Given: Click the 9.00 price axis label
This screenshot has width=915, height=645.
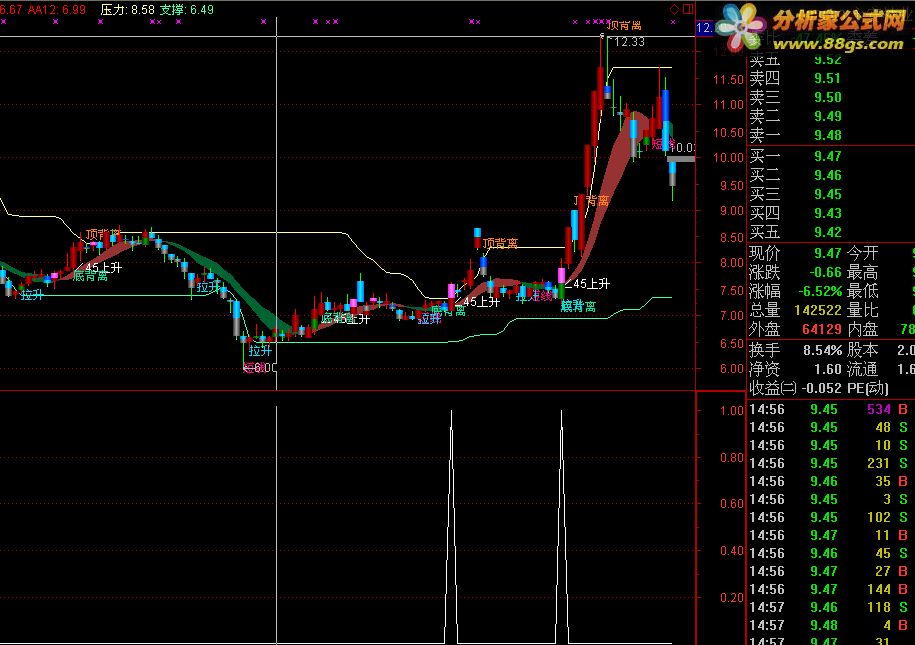Looking at the screenshot, I should point(731,211).
